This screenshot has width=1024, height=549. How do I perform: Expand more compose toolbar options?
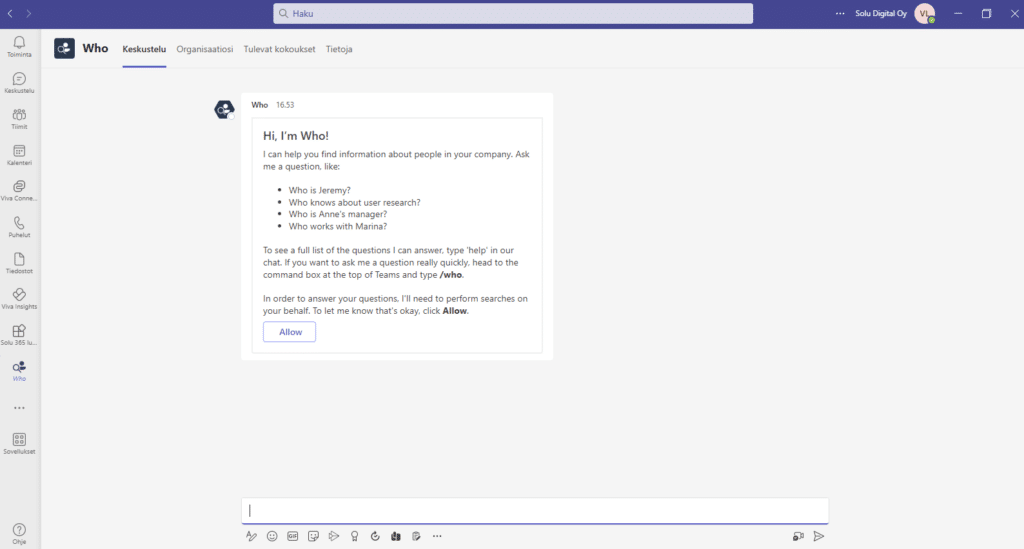tap(437, 536)
